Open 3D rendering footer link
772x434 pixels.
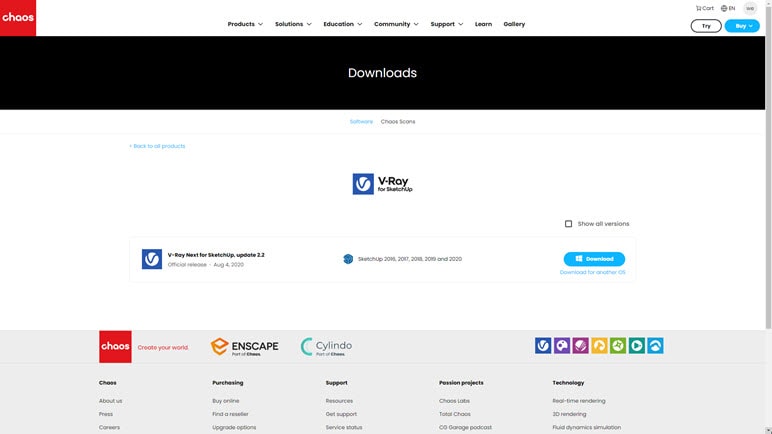[569, 414]
